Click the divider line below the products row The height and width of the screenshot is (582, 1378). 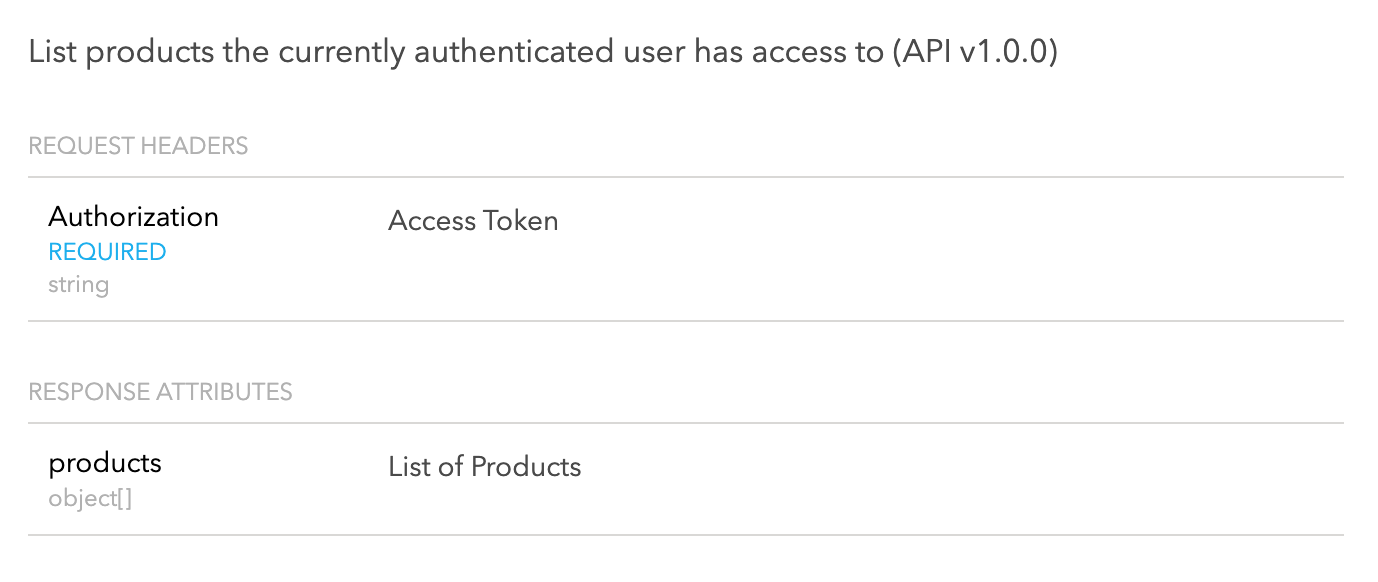(686, 535)
